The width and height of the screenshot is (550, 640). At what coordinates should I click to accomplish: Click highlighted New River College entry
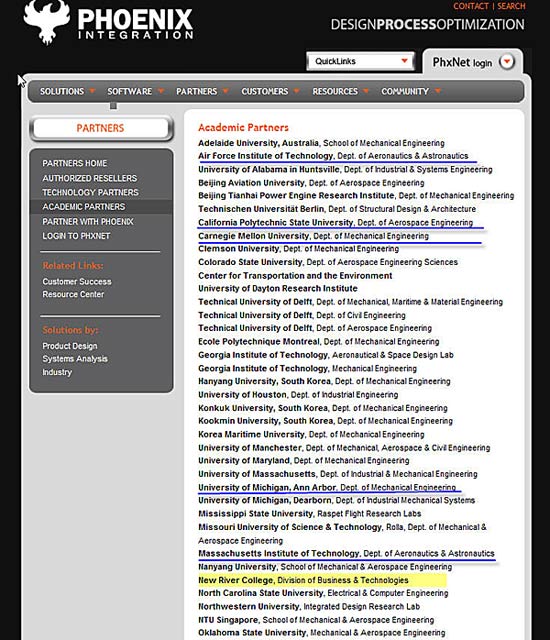(322, 580)
